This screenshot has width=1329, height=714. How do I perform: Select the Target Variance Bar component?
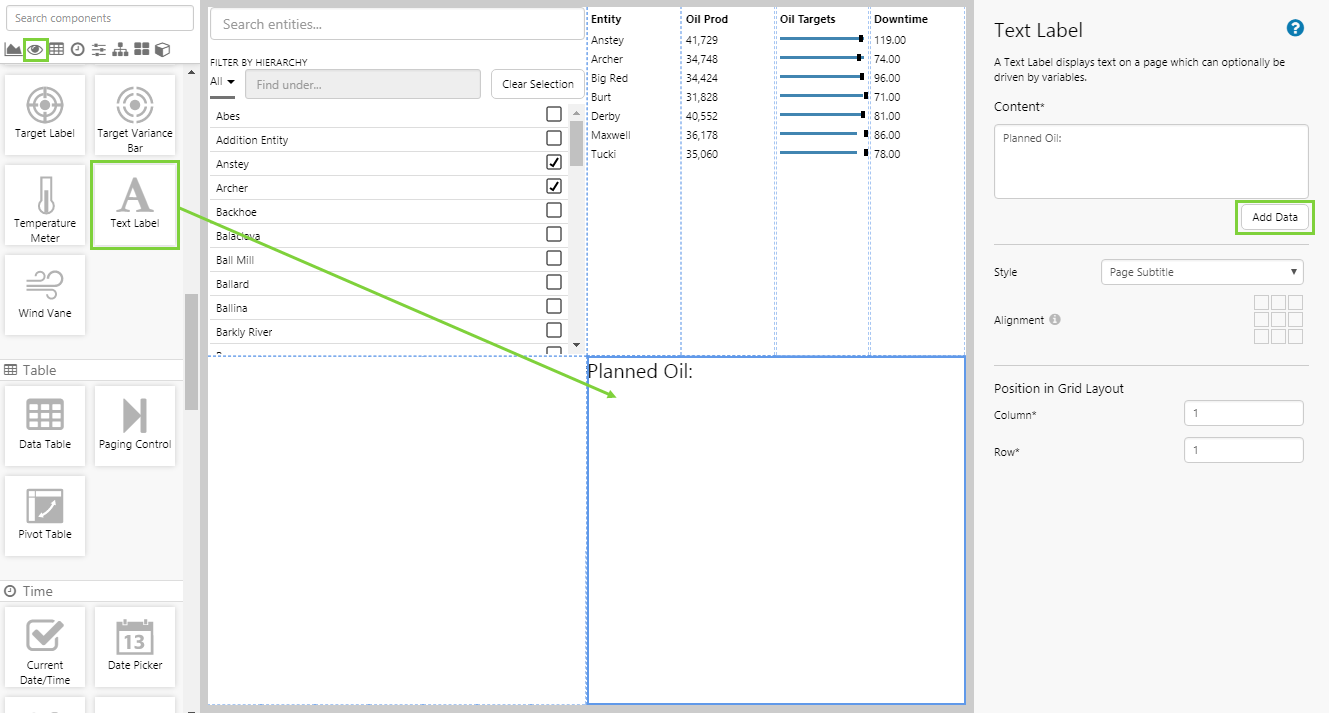pos(135,115)
